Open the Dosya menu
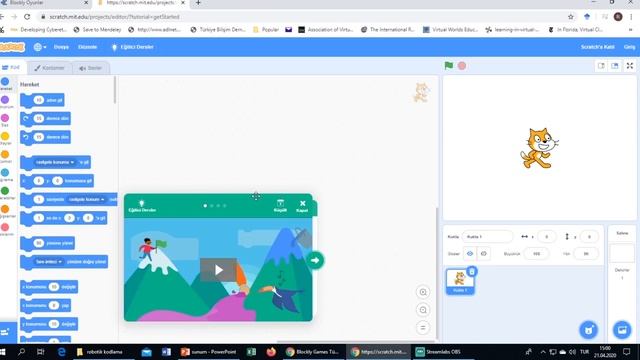640x360 pixels. click(x=61, y=47)
